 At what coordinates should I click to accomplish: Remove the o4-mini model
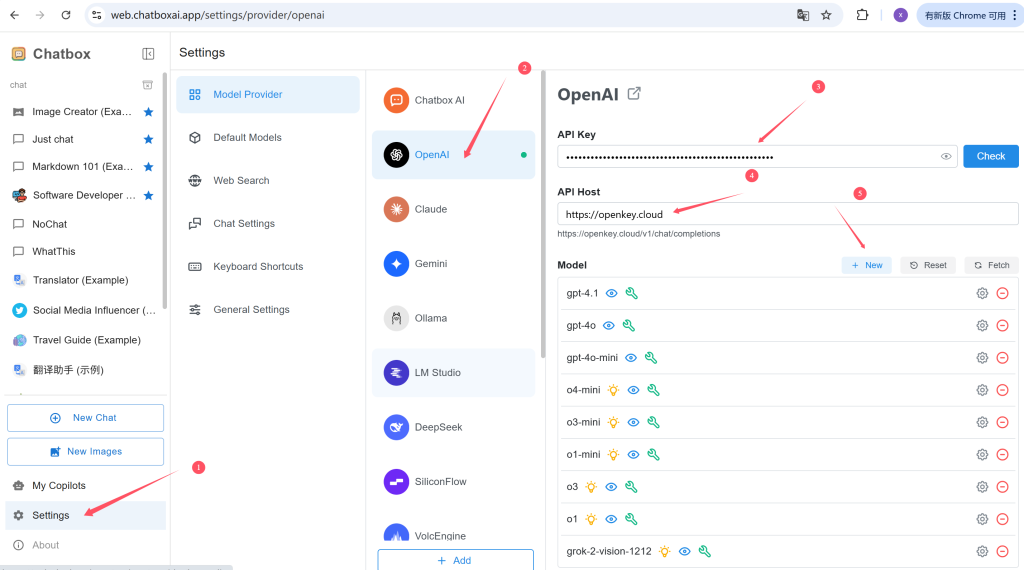click(x=1002, y=390)
